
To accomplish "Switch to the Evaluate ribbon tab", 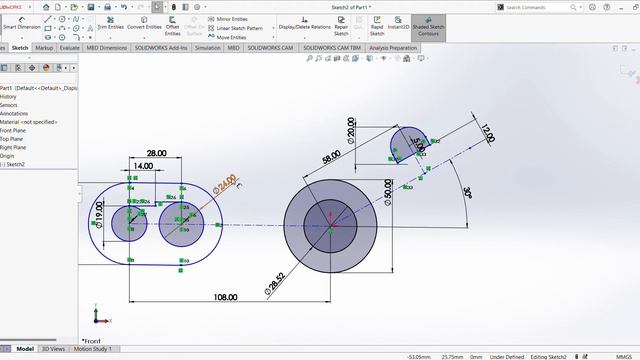I will click(x=69, y=48).
